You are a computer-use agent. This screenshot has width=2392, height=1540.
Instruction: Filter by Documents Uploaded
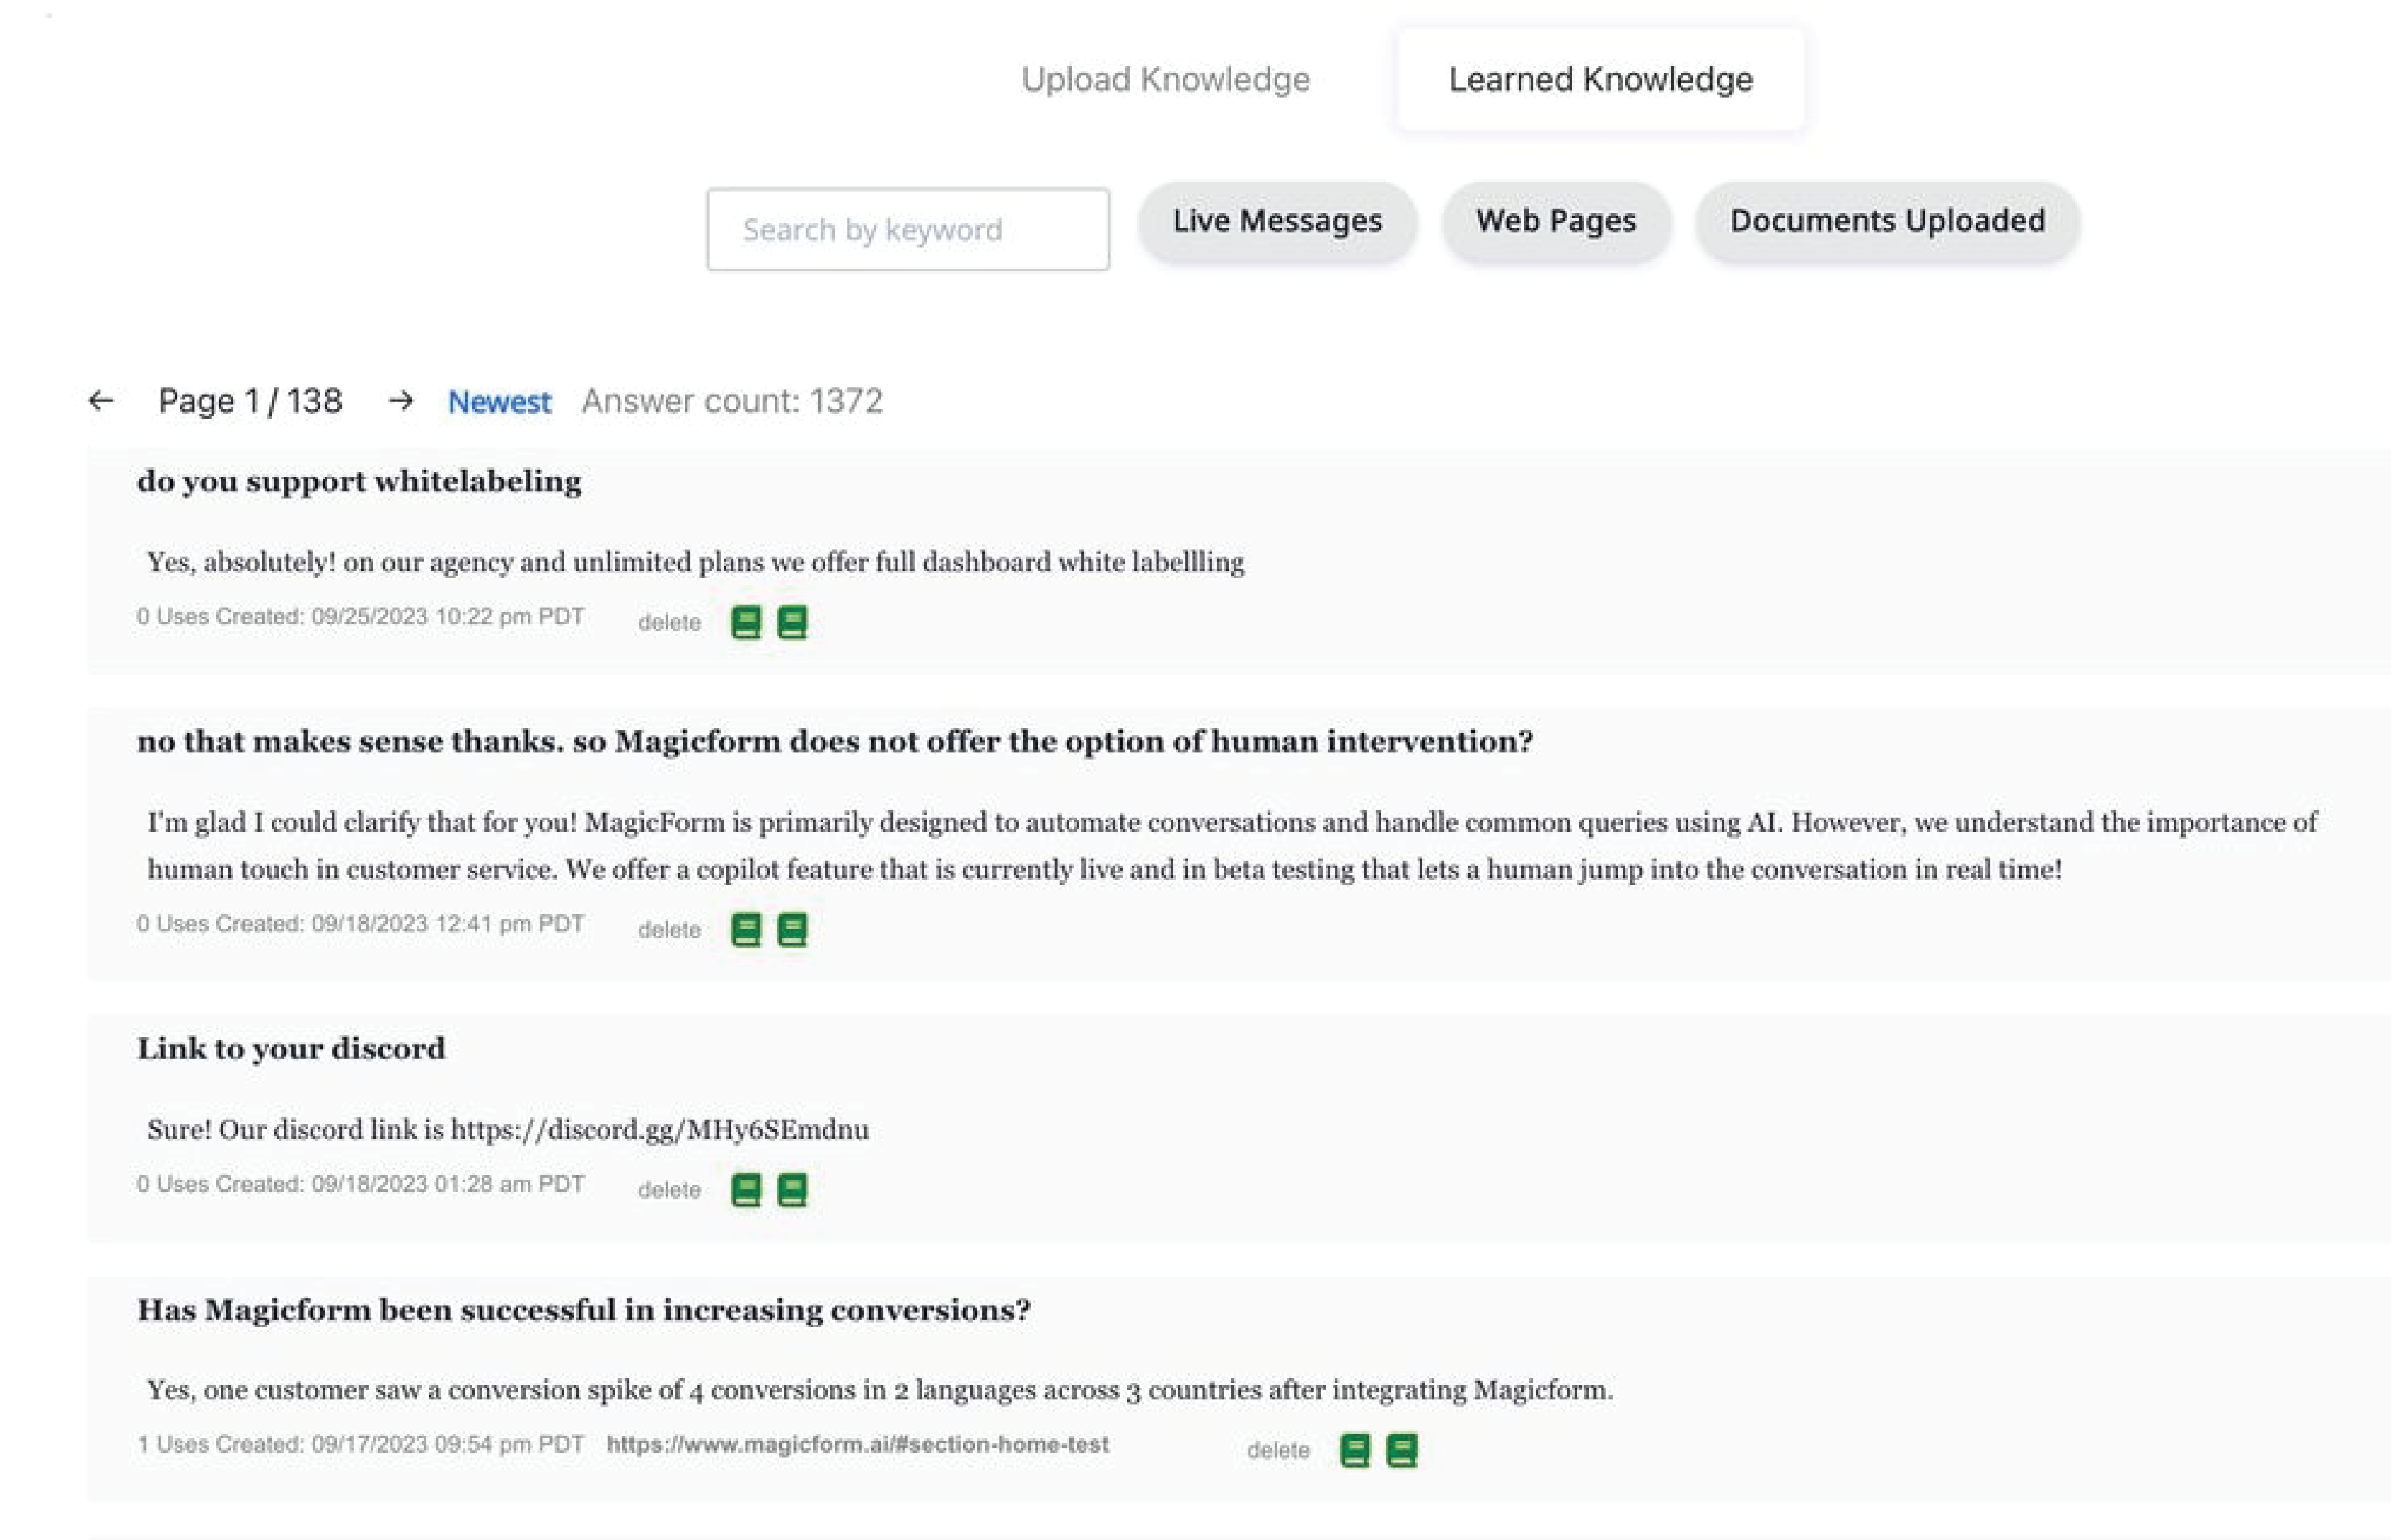1887,221
